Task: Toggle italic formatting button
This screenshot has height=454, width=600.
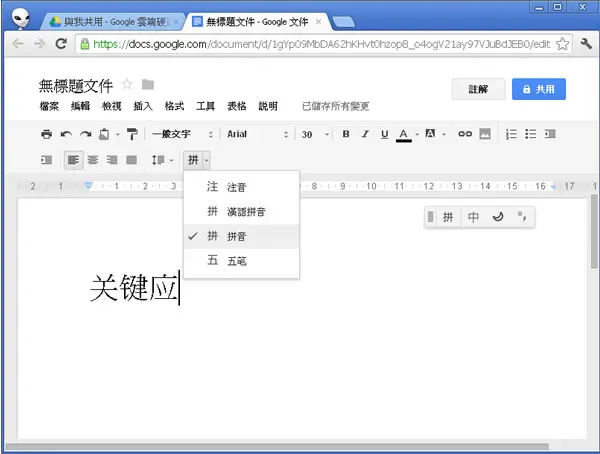Action: [x=365, y=134]
